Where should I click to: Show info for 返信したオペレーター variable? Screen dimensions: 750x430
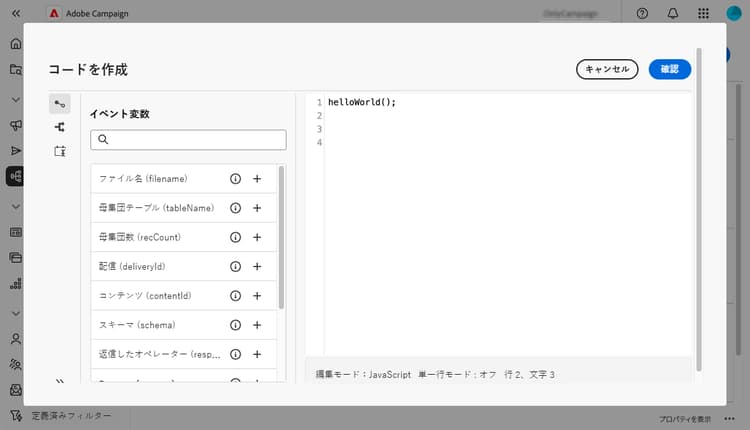point(235,354)
